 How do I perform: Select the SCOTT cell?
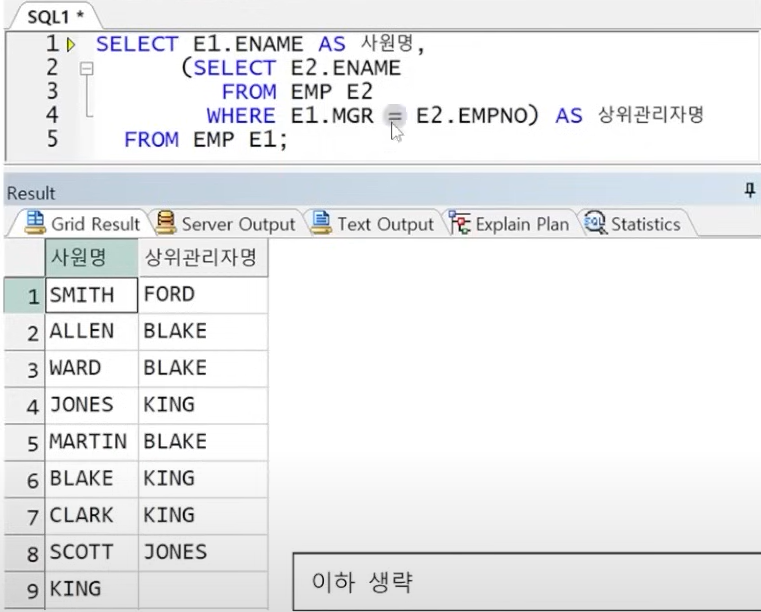click(x=92, y=553)
